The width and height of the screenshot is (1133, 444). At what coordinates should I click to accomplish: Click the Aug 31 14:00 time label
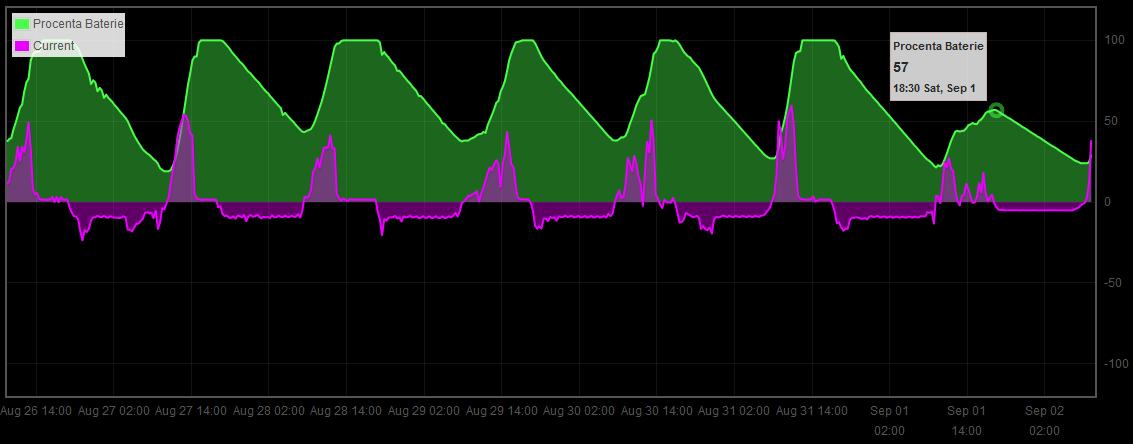pyautogui.click(x=811, y=411)
